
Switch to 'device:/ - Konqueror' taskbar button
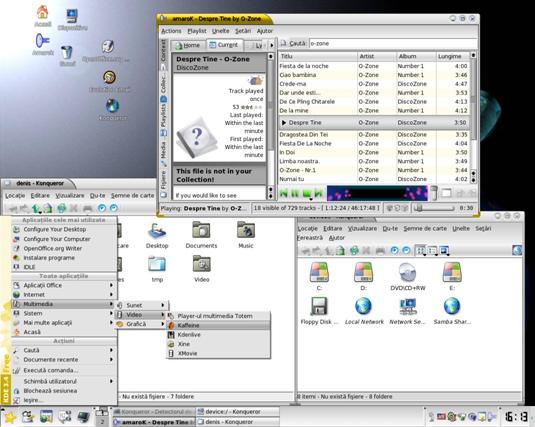[237, 412]
